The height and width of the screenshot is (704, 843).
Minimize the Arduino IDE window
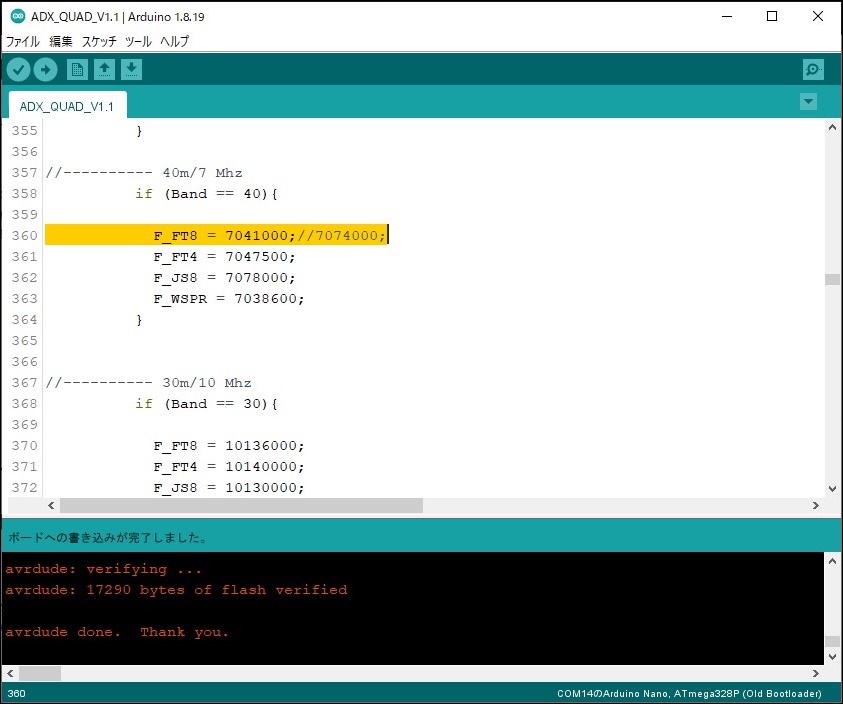pos(727,16)
